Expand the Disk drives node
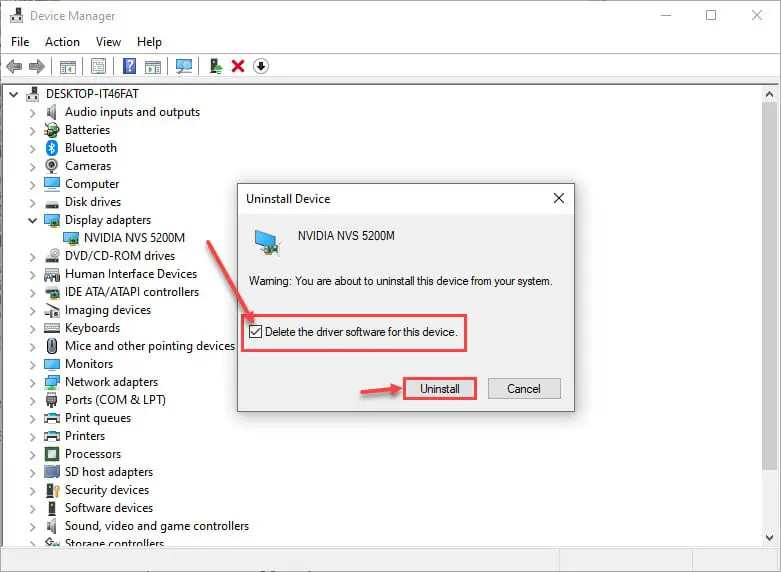Screen dimensions: 781x572 pos(32,202)
